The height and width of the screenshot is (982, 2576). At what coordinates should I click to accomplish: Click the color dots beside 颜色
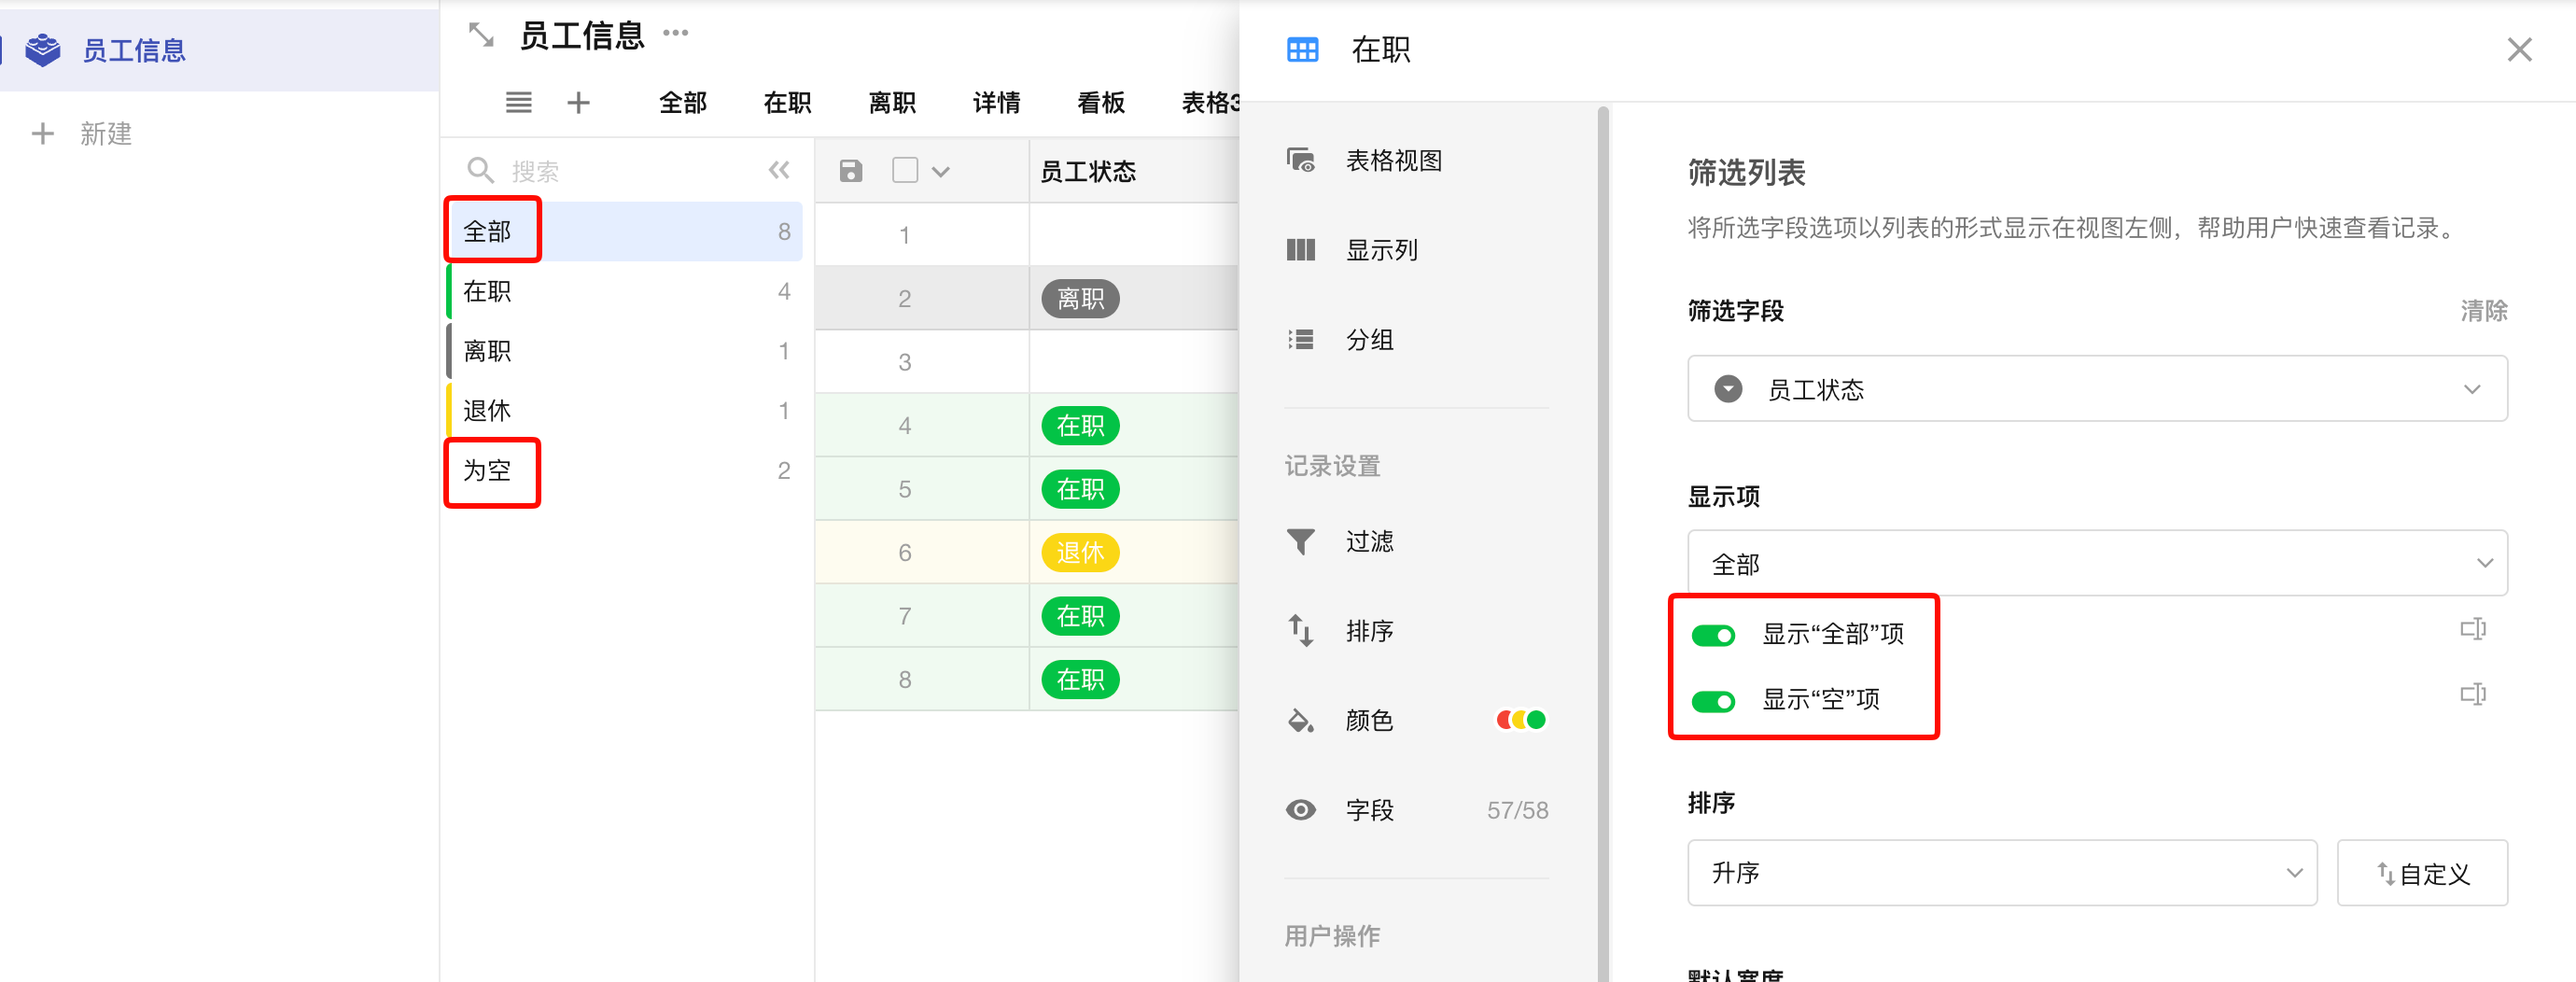click(1521, 720)
